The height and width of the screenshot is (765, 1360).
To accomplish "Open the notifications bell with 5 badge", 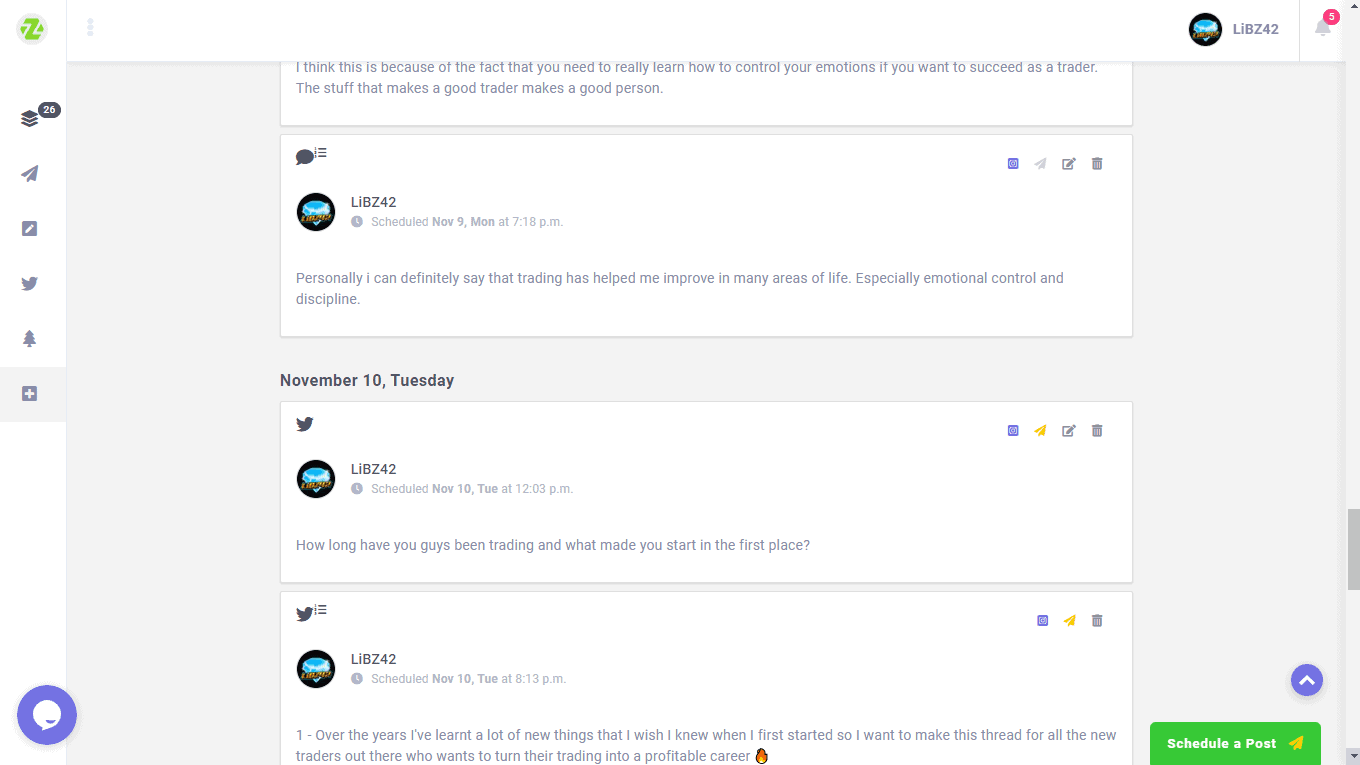I will [x=1323, y=28].
